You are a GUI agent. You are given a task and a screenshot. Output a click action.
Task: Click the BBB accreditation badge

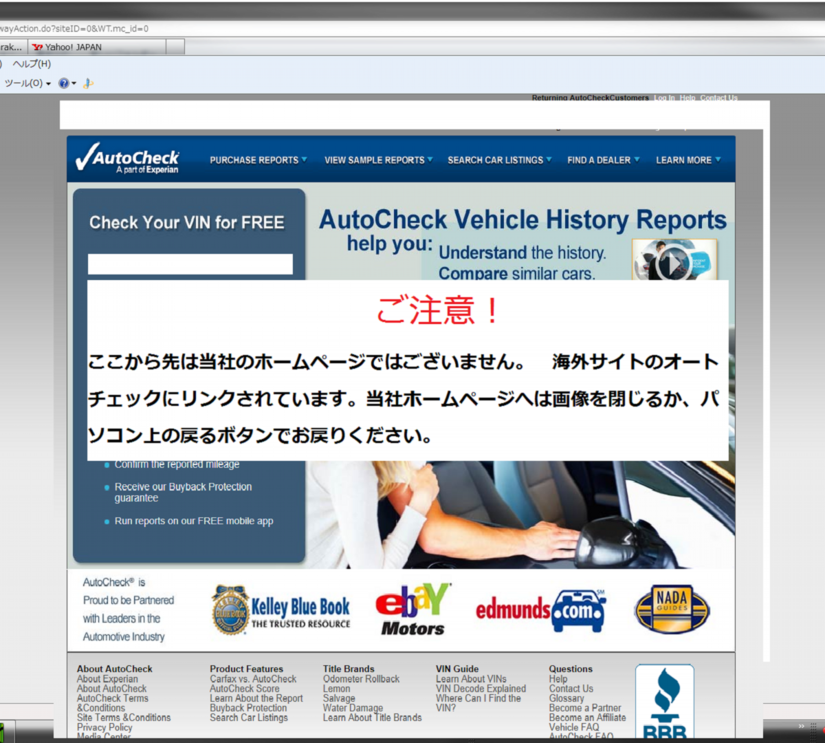tap(665, 702)
